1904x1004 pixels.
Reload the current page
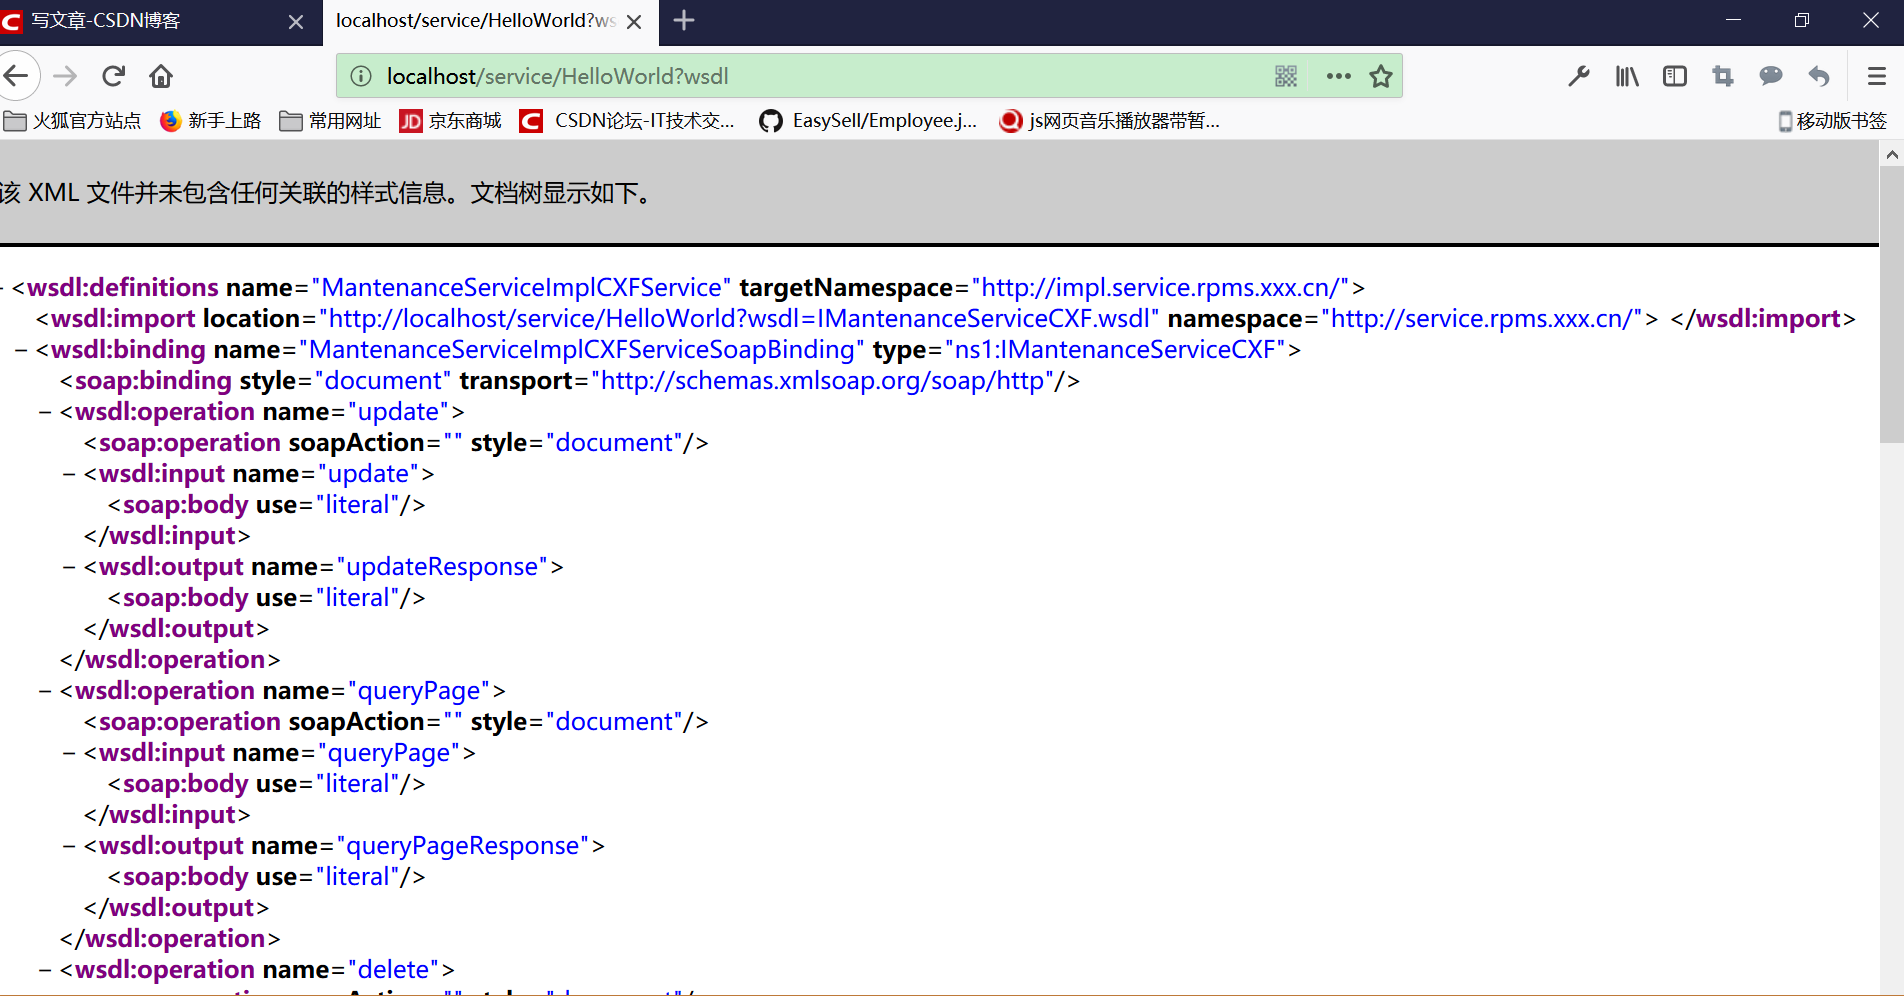[113, 75]
